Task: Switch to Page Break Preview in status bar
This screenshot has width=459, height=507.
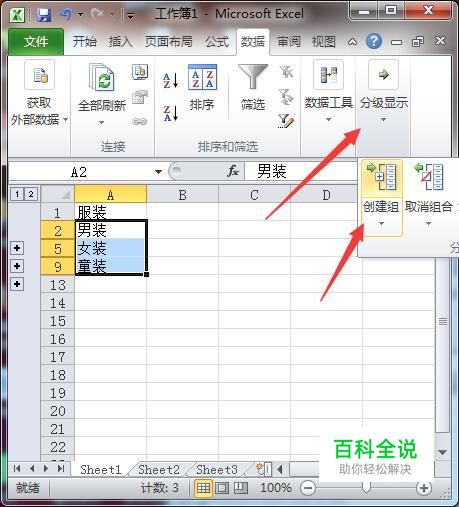Action: pyautogui.click(x=241, y=488)
